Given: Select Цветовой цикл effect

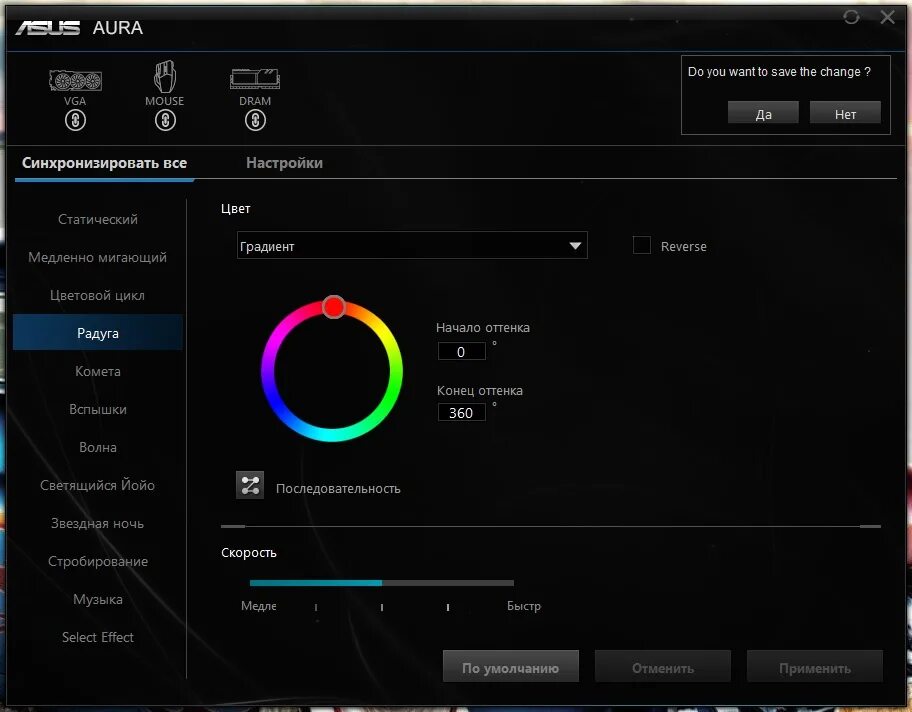Looking at the screenshot, I should [x=98, y=296].
